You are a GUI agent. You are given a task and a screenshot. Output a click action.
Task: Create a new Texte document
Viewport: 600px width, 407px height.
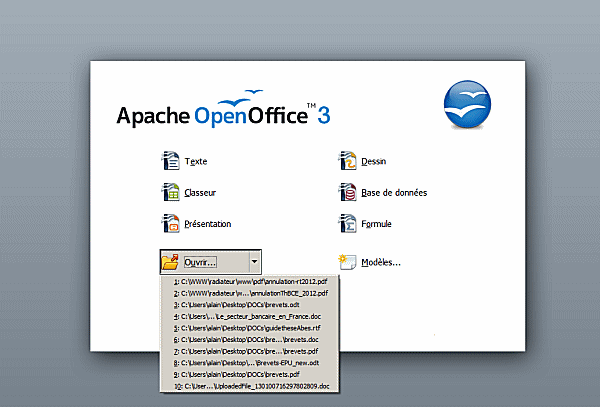[x=184, y=161]
